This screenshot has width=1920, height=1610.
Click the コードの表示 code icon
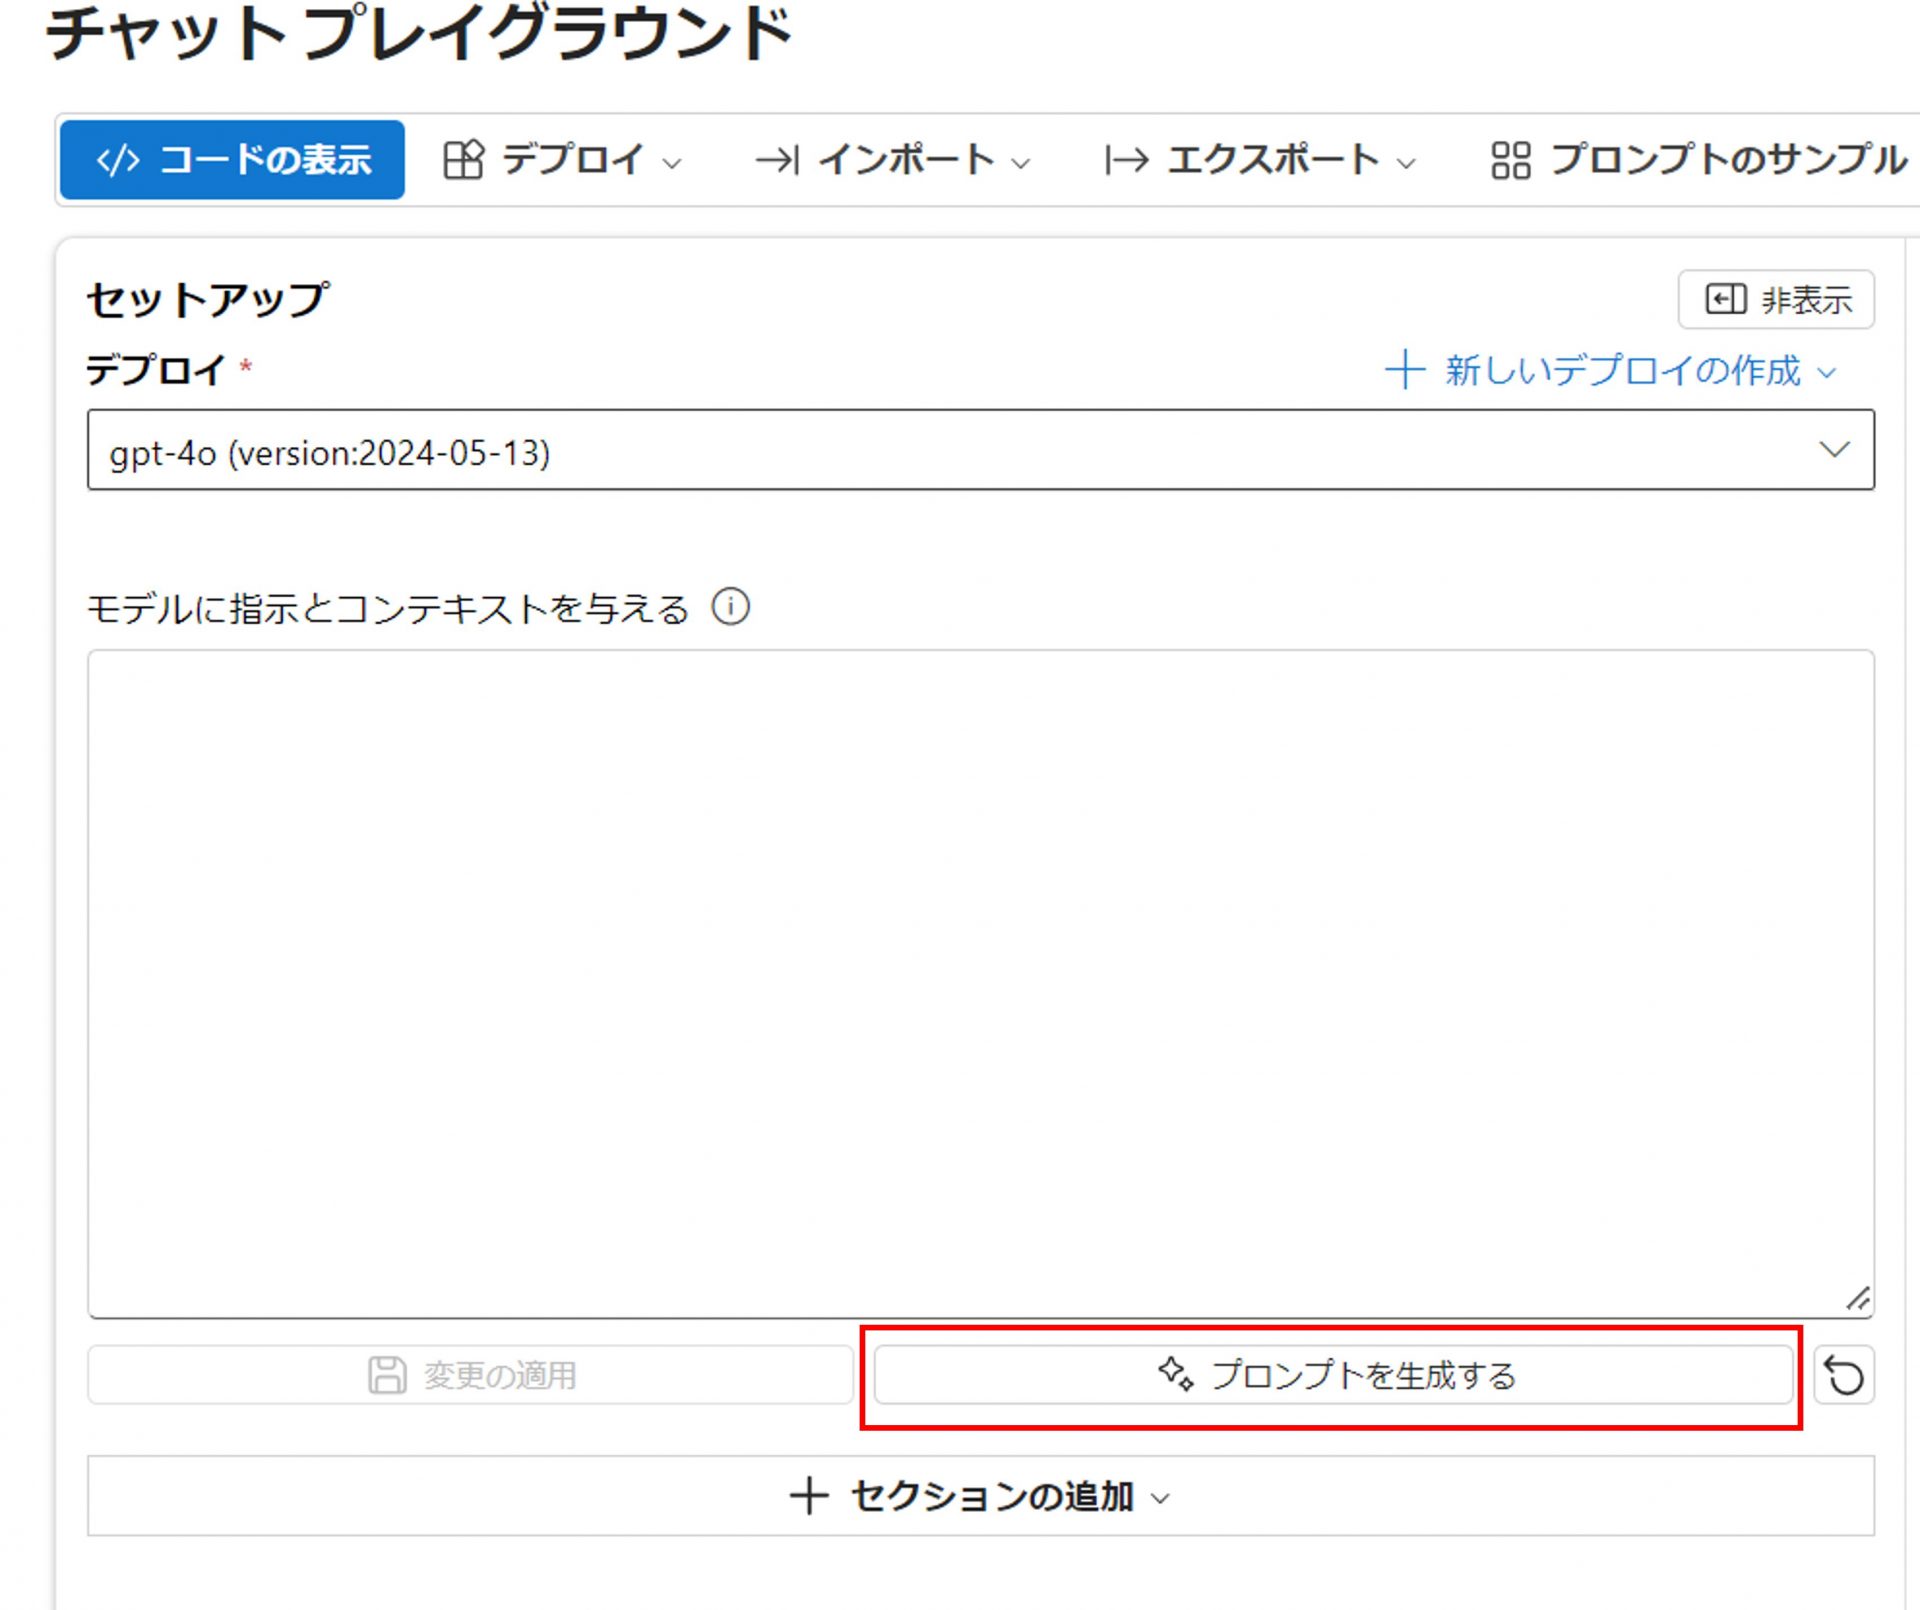point(117,160)
